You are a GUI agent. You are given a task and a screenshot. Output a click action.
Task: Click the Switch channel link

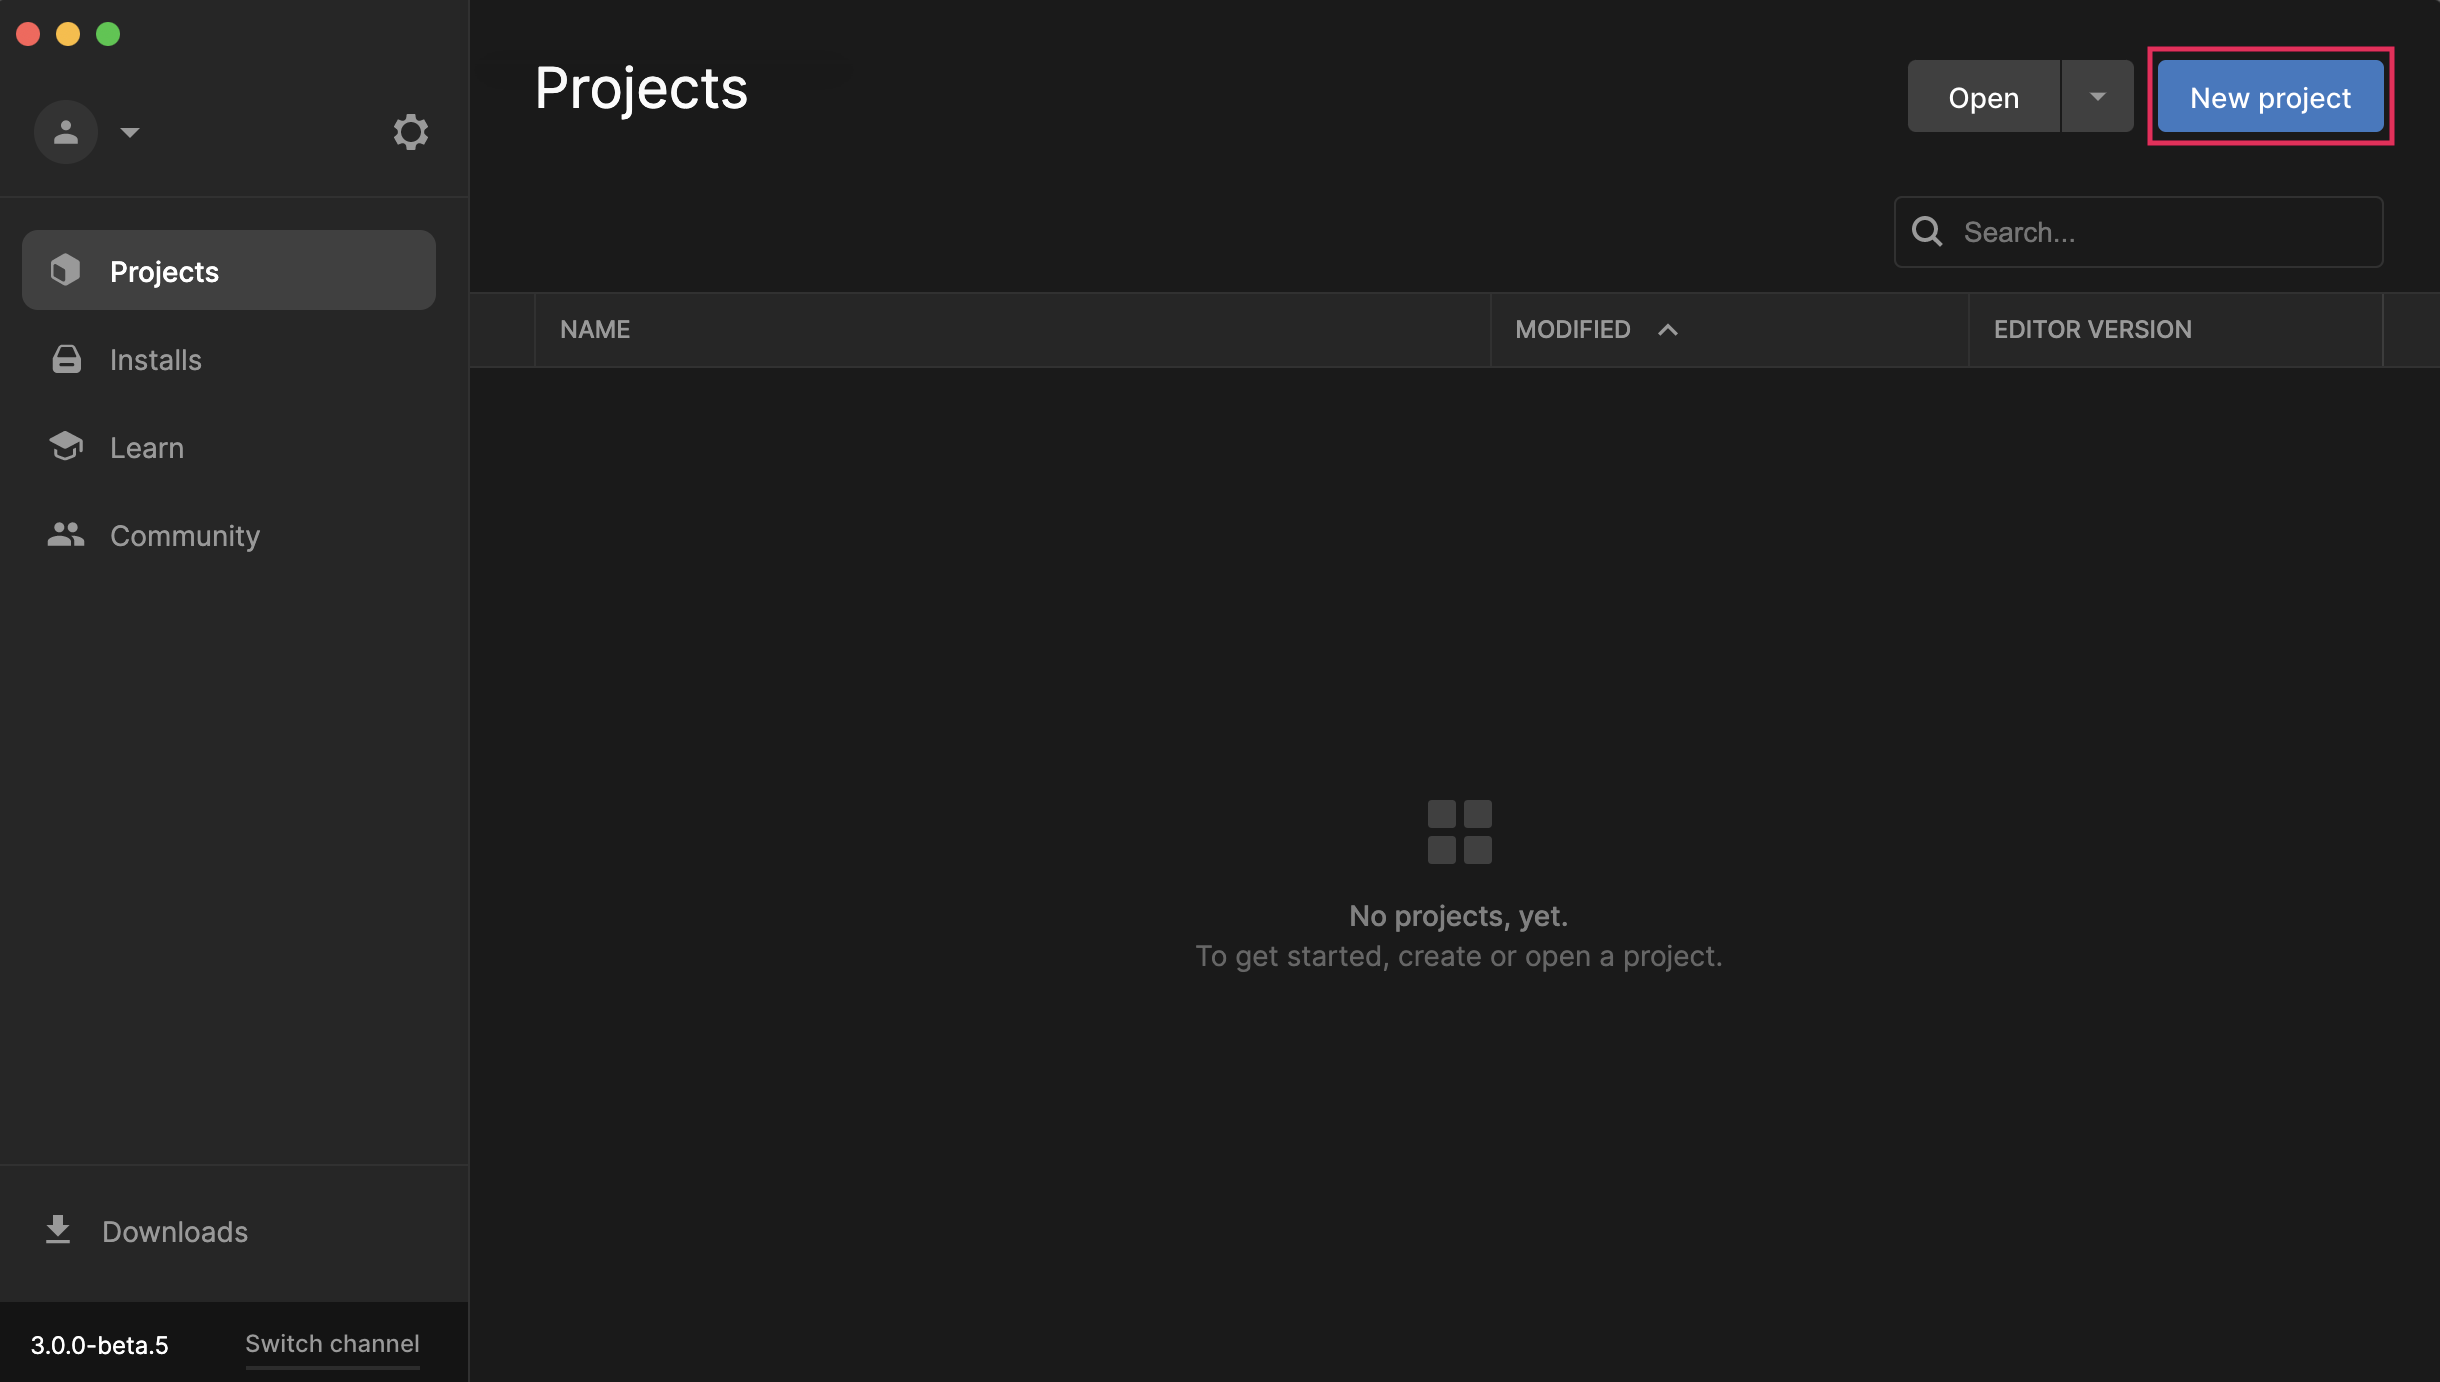332,1343
